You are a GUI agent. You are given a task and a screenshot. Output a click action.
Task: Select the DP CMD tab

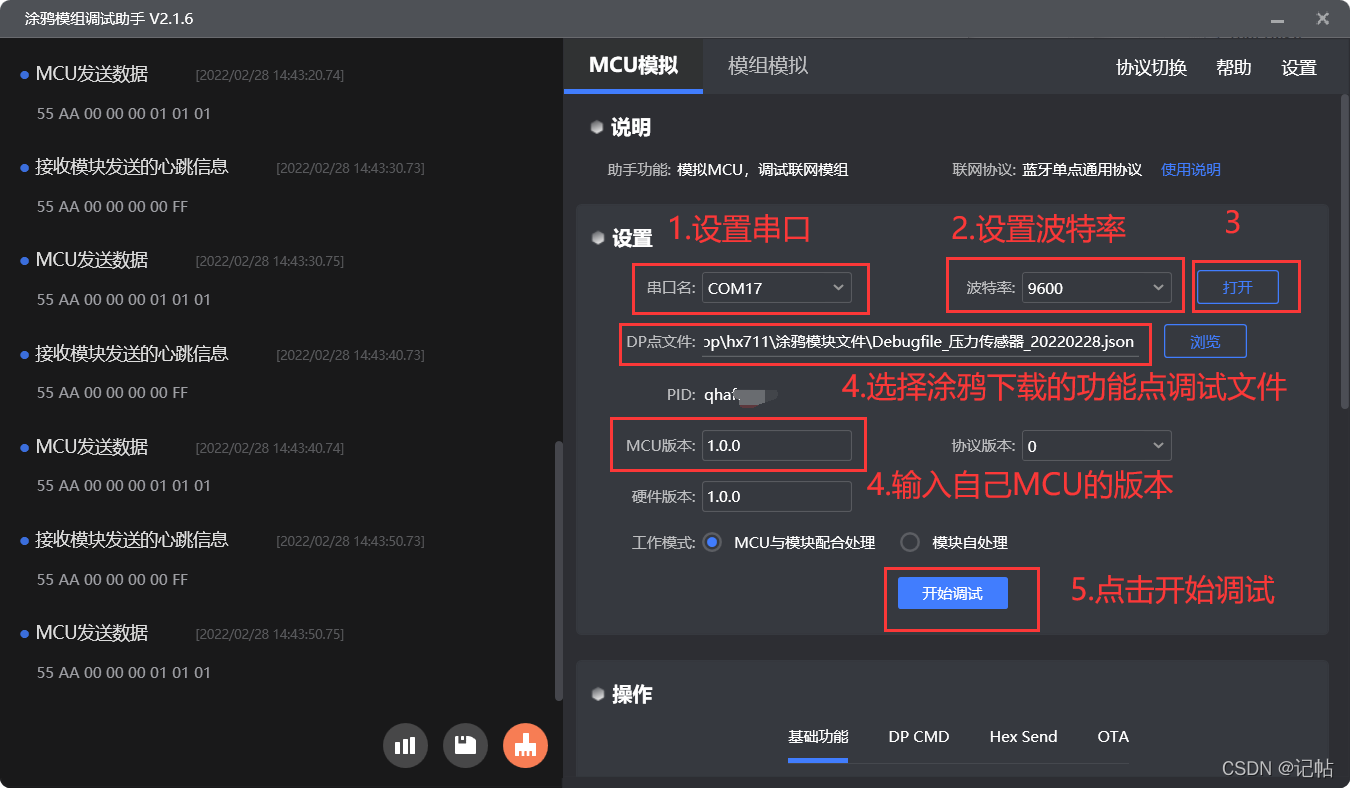click(918, 737)
